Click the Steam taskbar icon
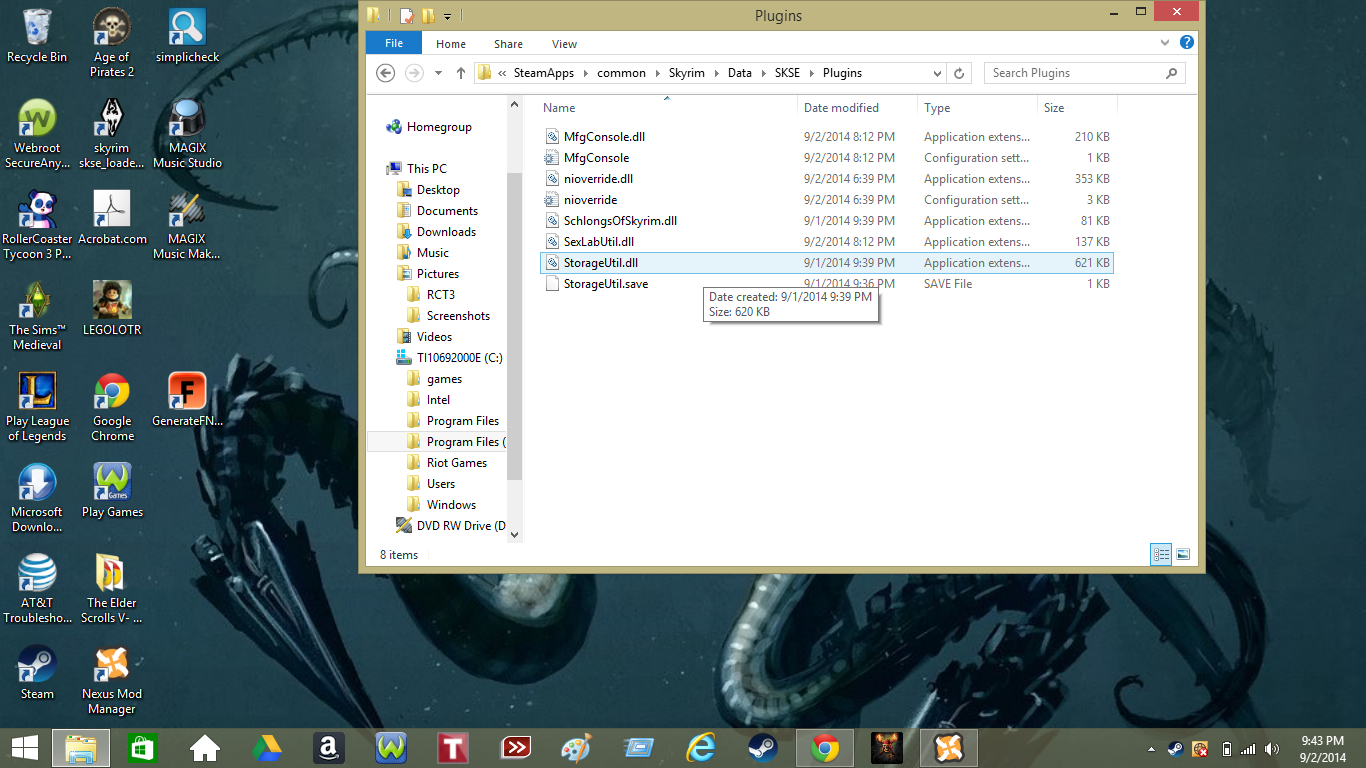This screenshot has height=768, width=1366. pos(763,747)
